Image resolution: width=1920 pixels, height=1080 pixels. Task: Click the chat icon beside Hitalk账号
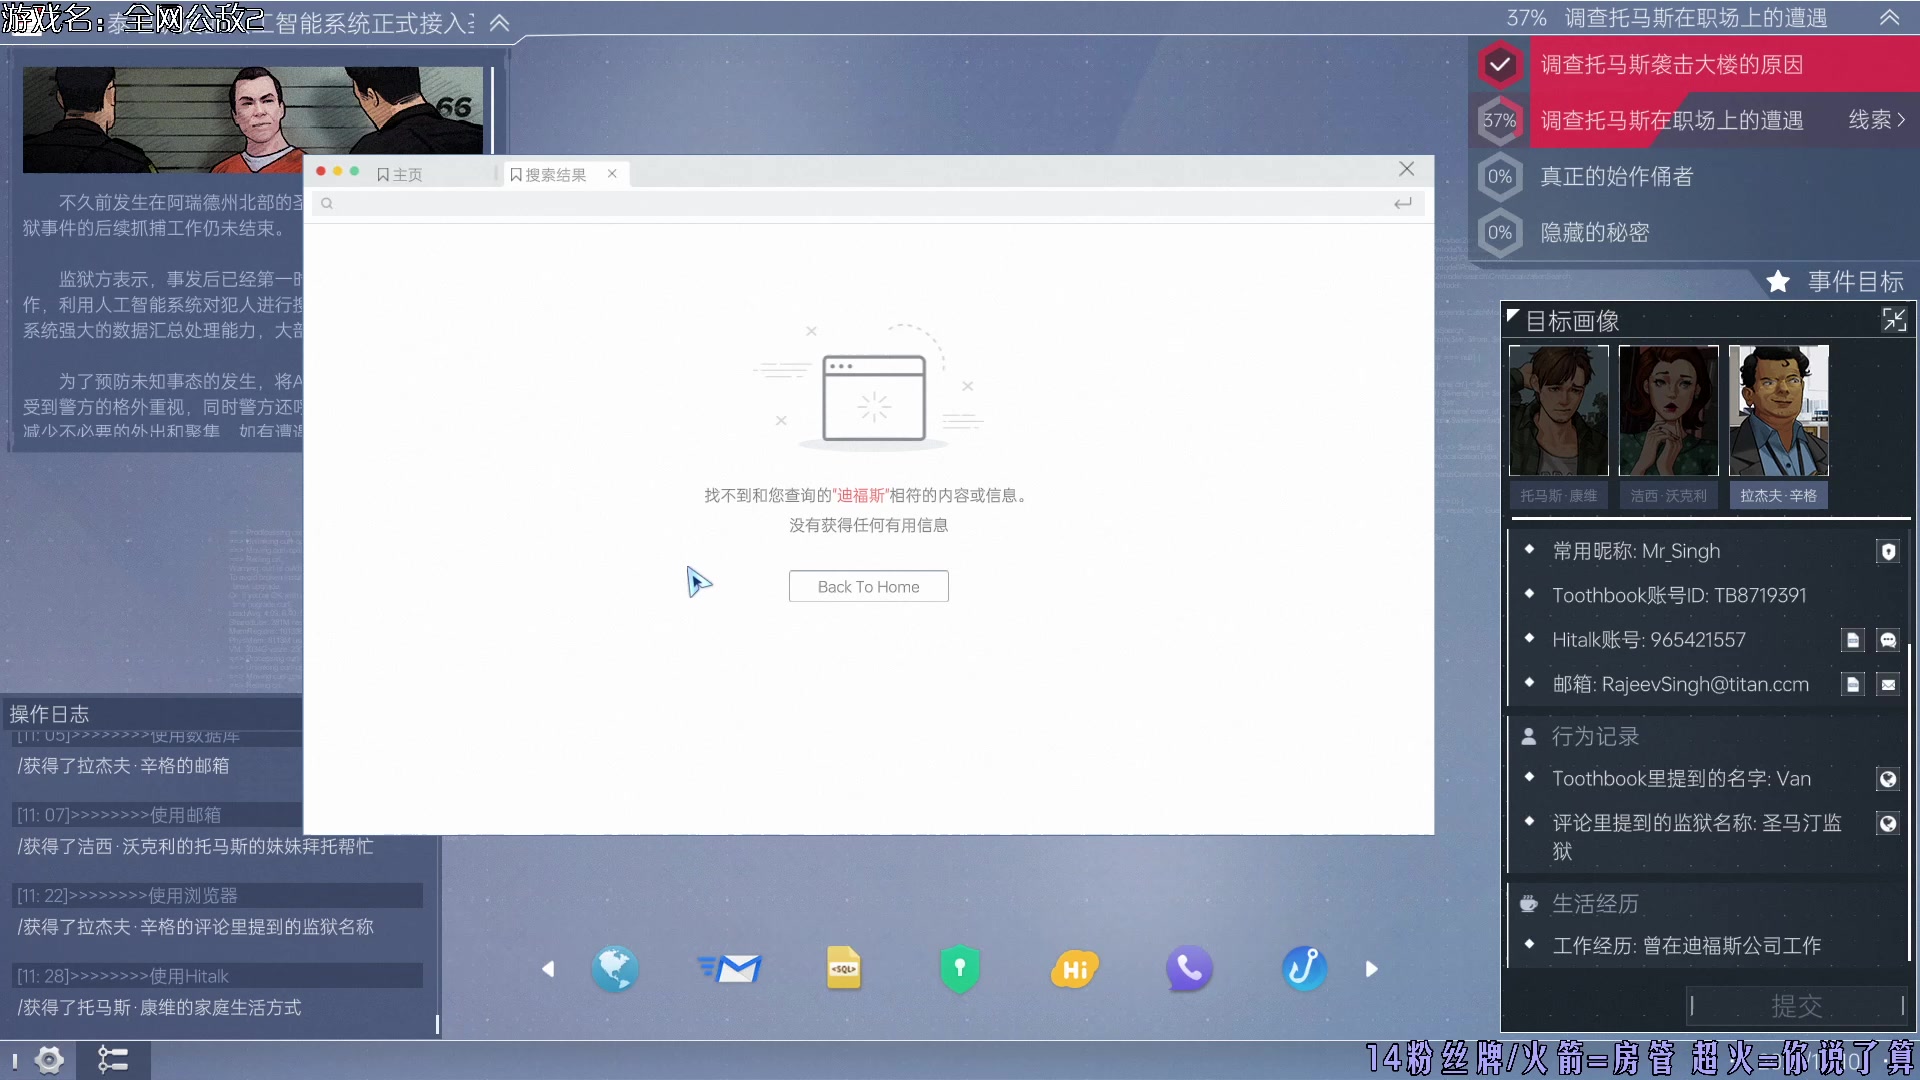point(1887,640)
